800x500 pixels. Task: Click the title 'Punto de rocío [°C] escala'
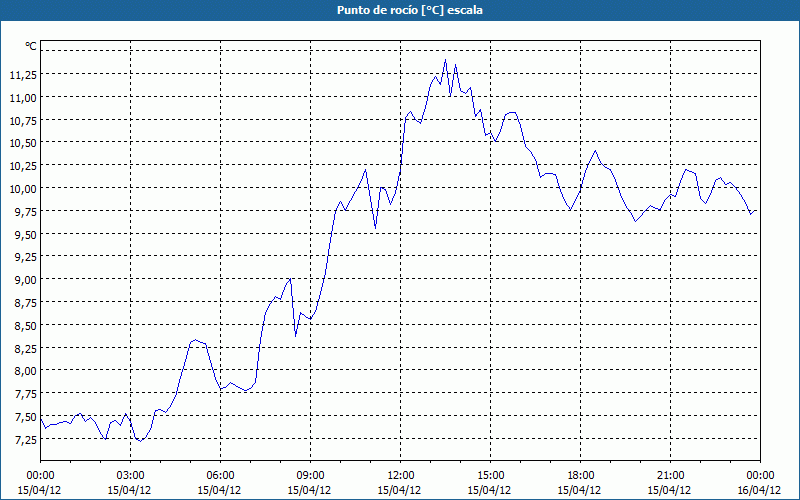(x=410, y=10)
